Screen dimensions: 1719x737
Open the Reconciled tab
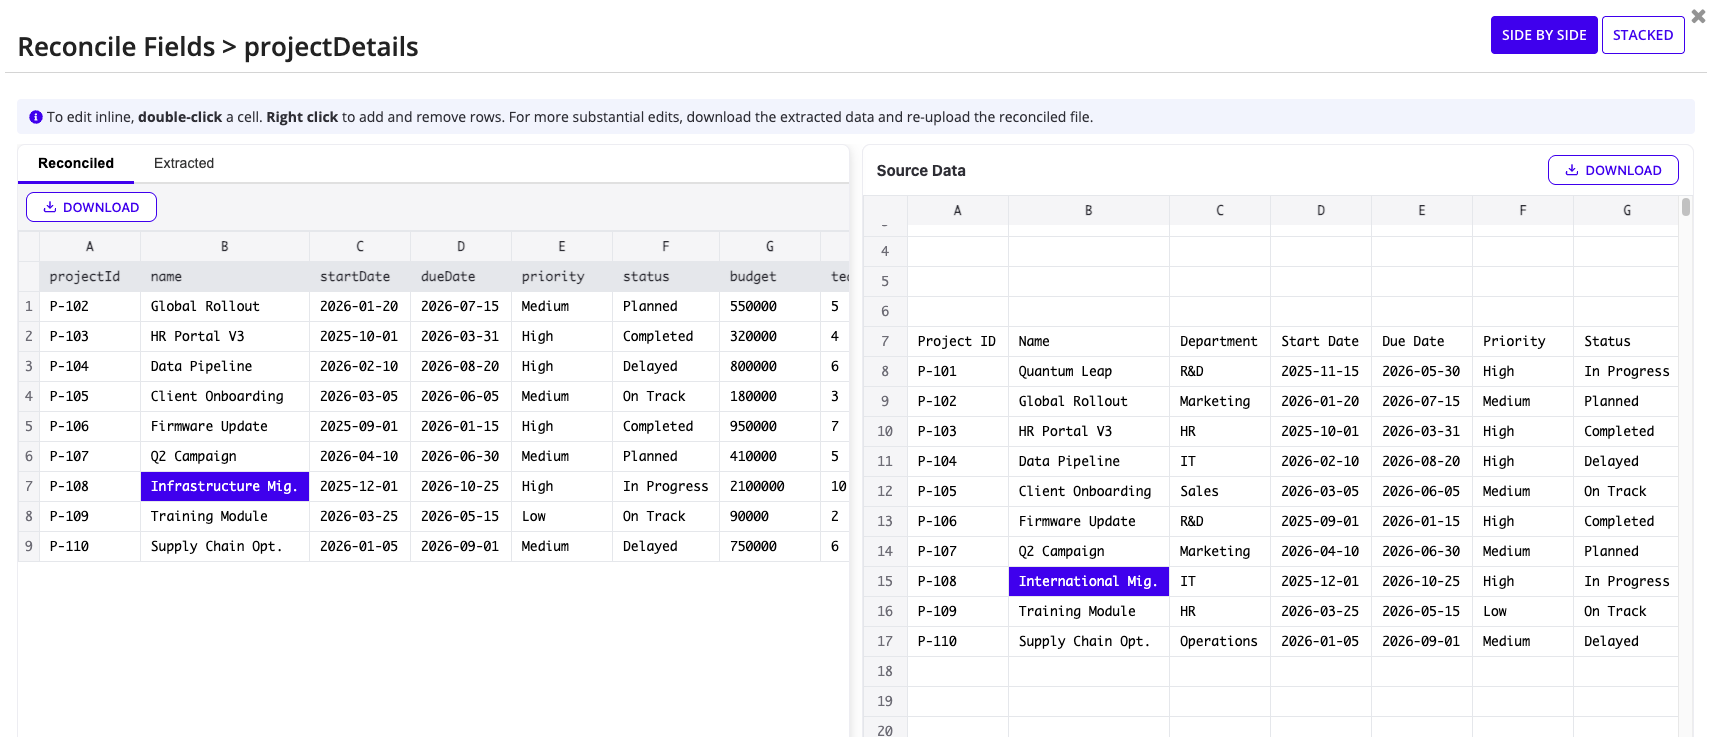[76, 163]
